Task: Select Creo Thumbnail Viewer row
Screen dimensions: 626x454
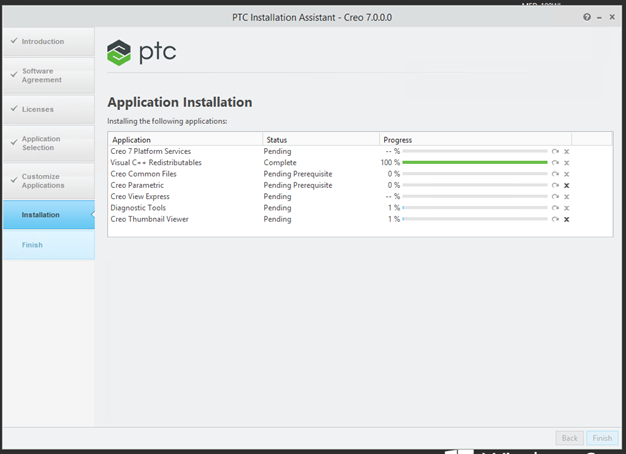Action: click(x=360, y=219)
